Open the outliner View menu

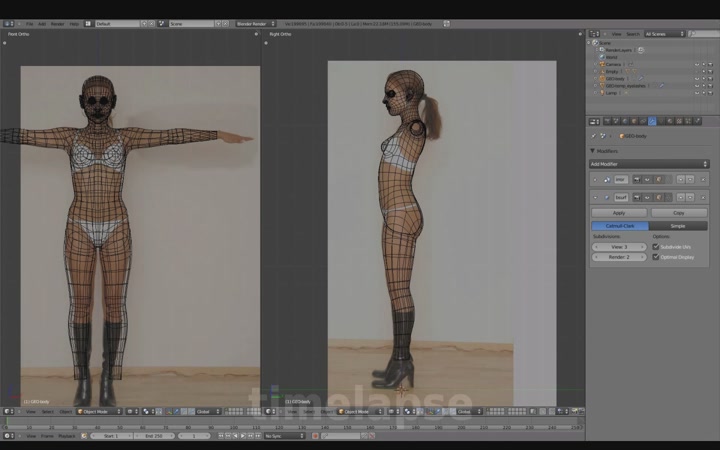pyautogui.click(x=616, y=34)
